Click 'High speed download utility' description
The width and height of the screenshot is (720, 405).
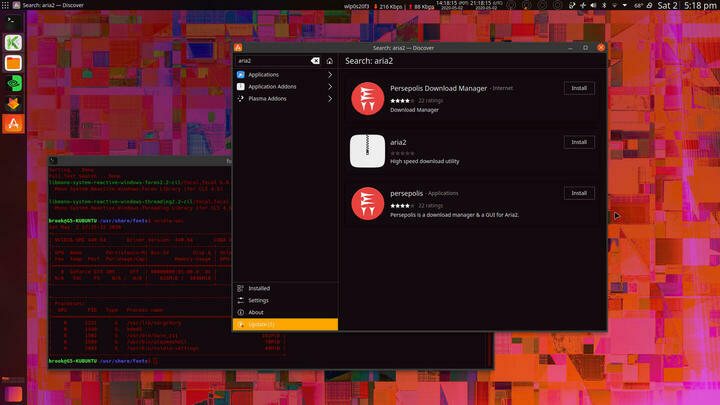point(424,161)
